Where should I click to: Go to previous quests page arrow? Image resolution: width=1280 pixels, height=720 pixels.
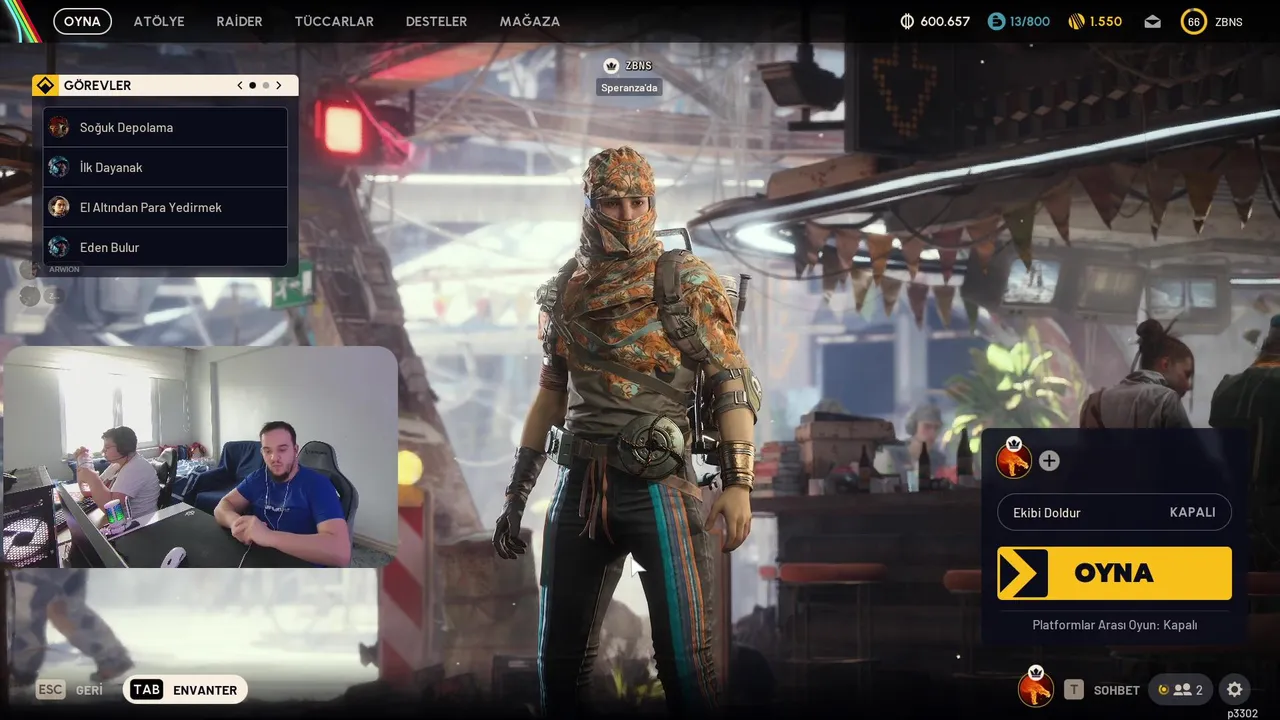click(240, 86)
